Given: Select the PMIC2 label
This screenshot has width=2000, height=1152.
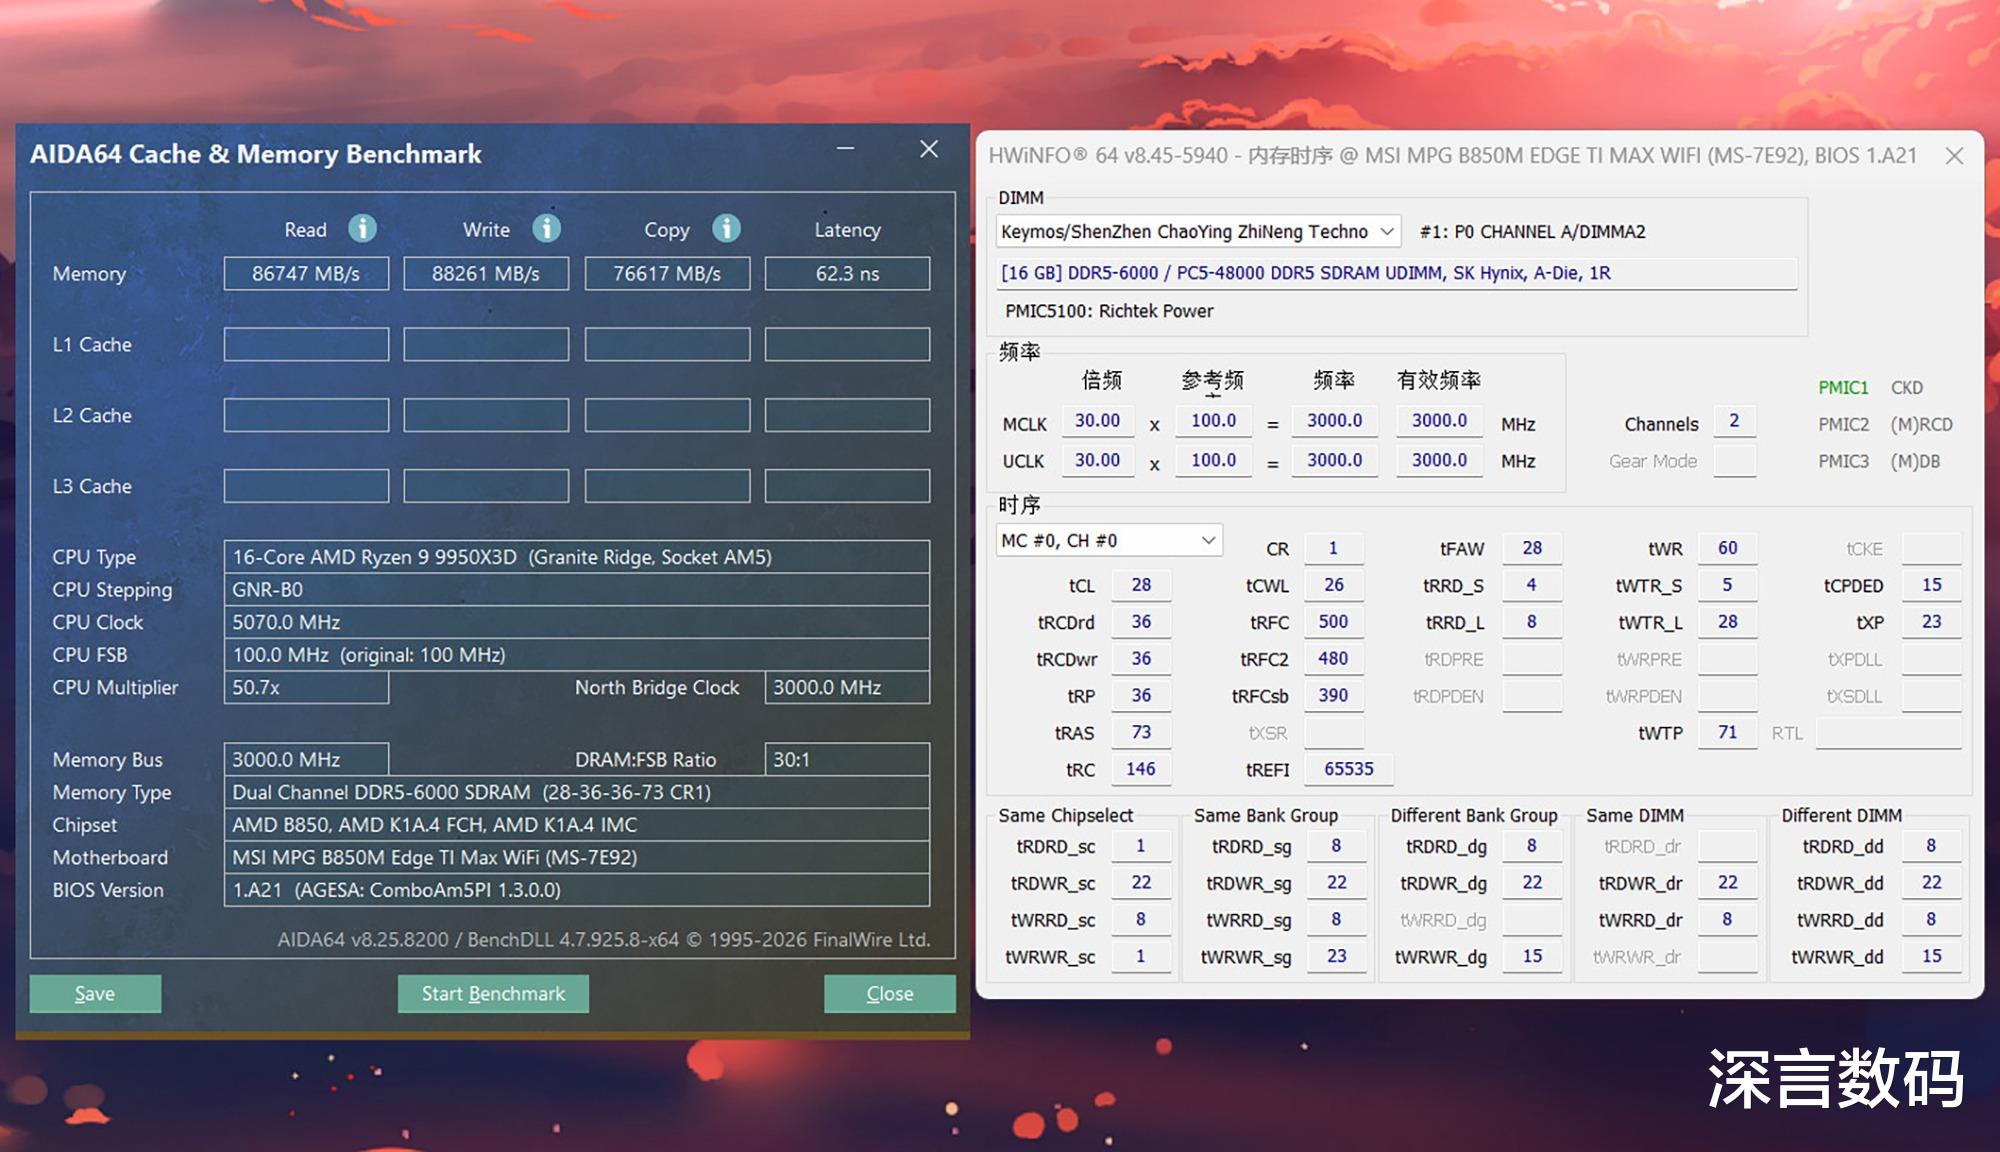Looking at the screenshot, I should point(1843,424).
